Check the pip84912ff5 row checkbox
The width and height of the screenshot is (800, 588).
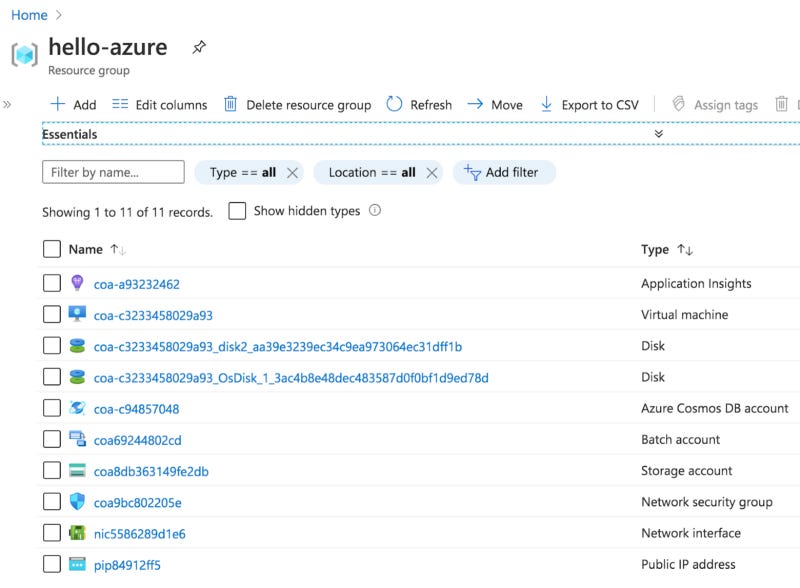pos(52,564)
